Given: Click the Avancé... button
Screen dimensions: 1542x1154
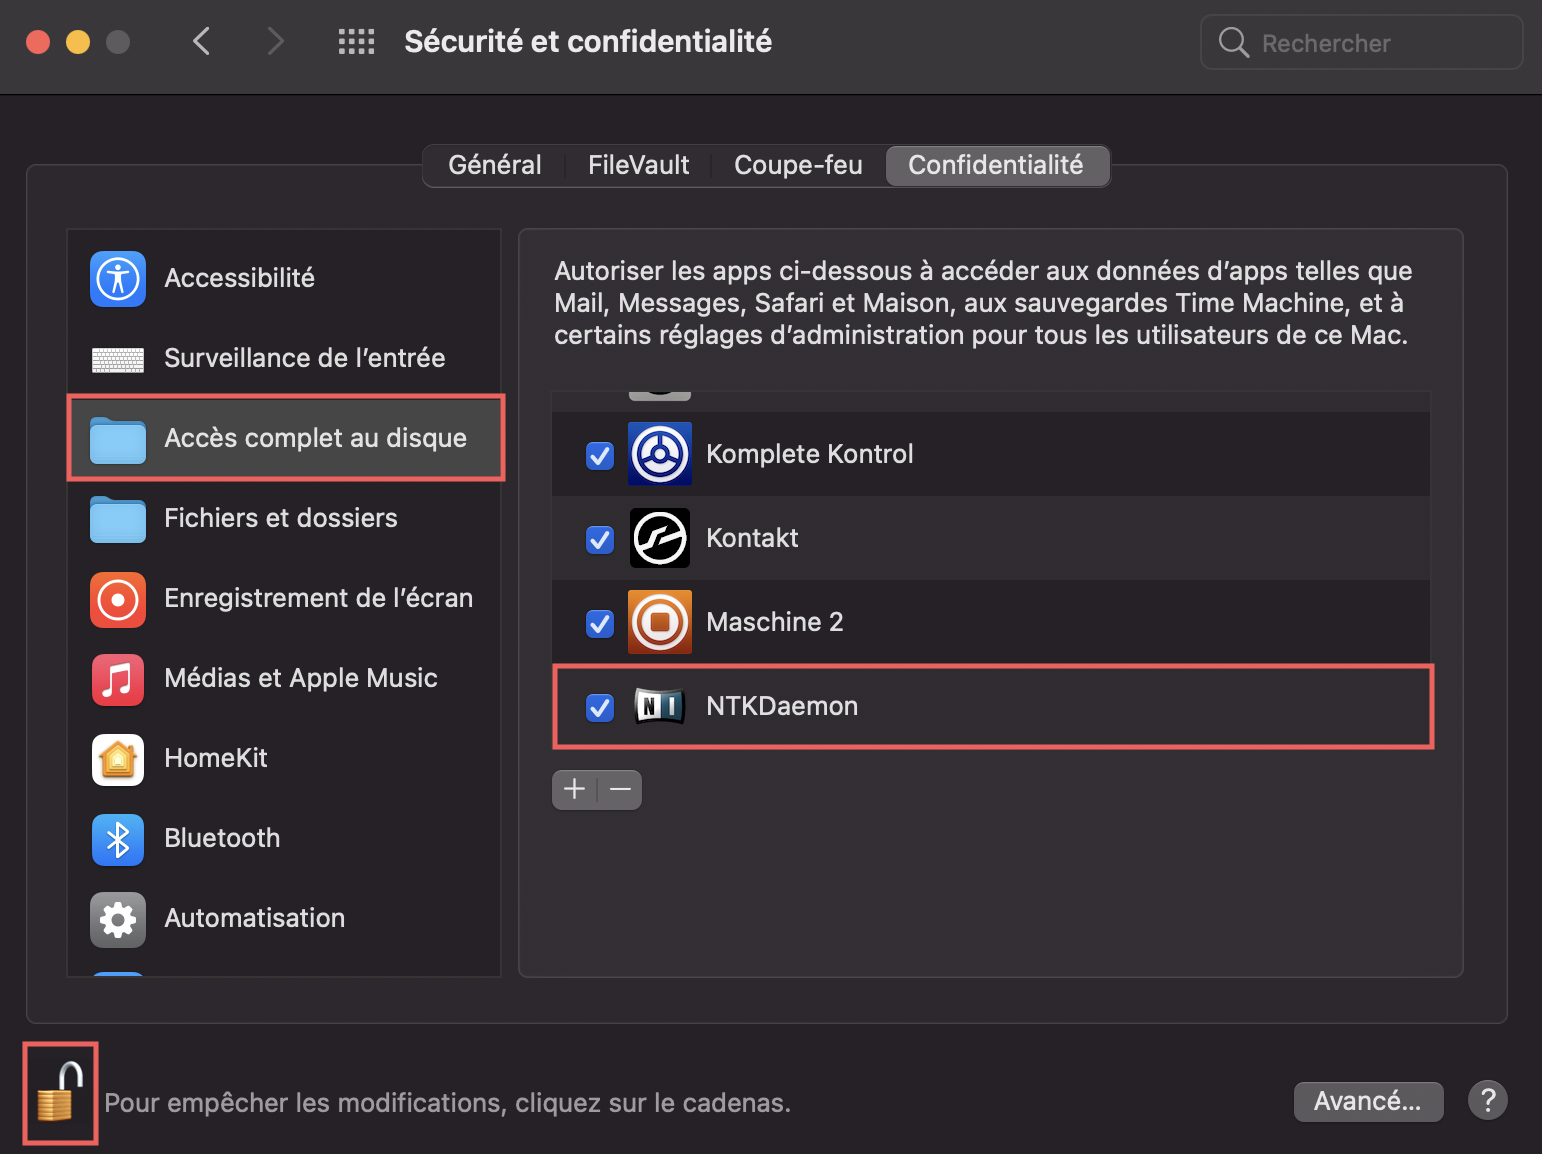Looking at the screenshot, I should (1368, 1101).
